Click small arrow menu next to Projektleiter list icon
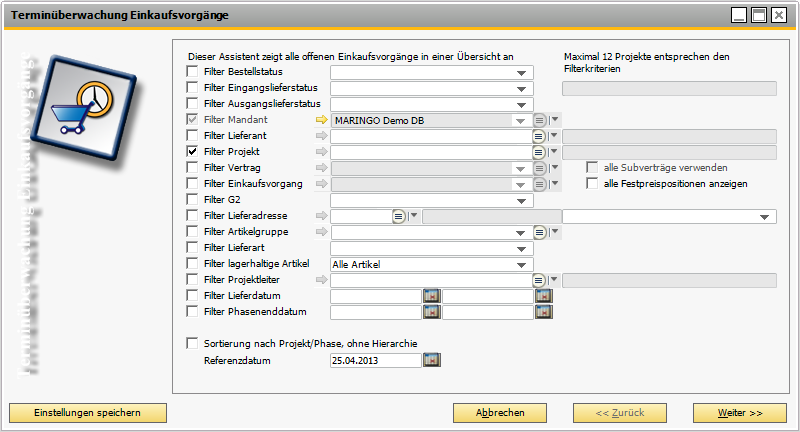The width and height of the screenshot is (800, 432). click(554, 280)
